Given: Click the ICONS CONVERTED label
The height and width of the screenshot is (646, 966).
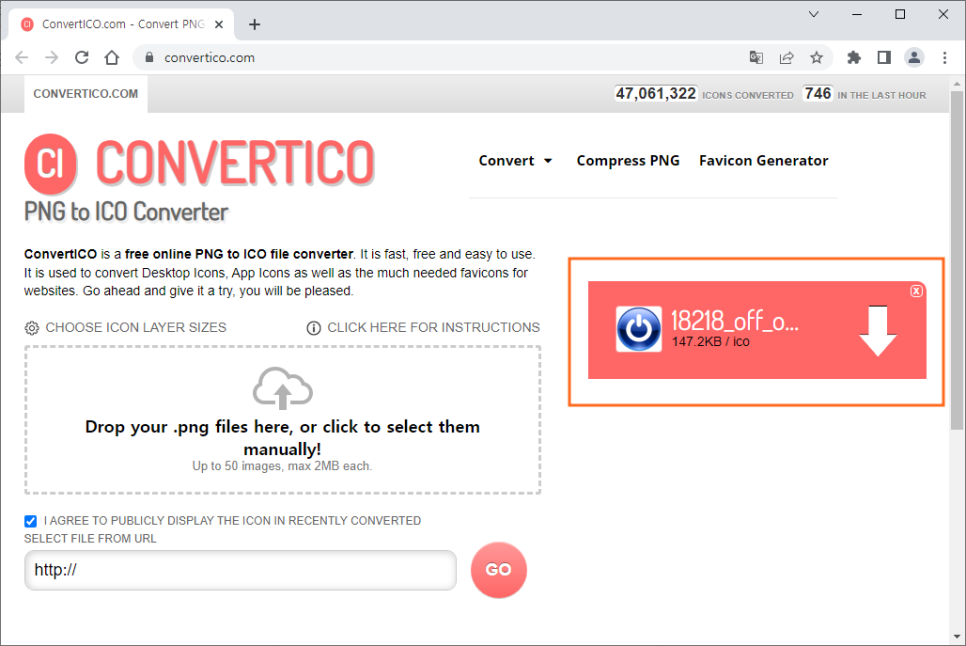Looking at the screenshot, I should pos(748,95).
